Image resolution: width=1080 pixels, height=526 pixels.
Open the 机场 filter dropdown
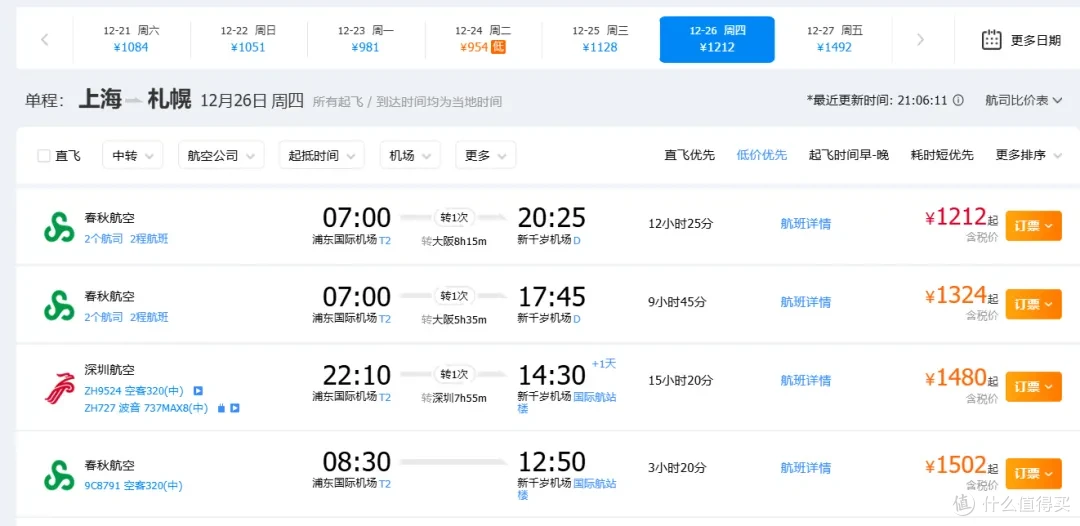pos(411,155)
